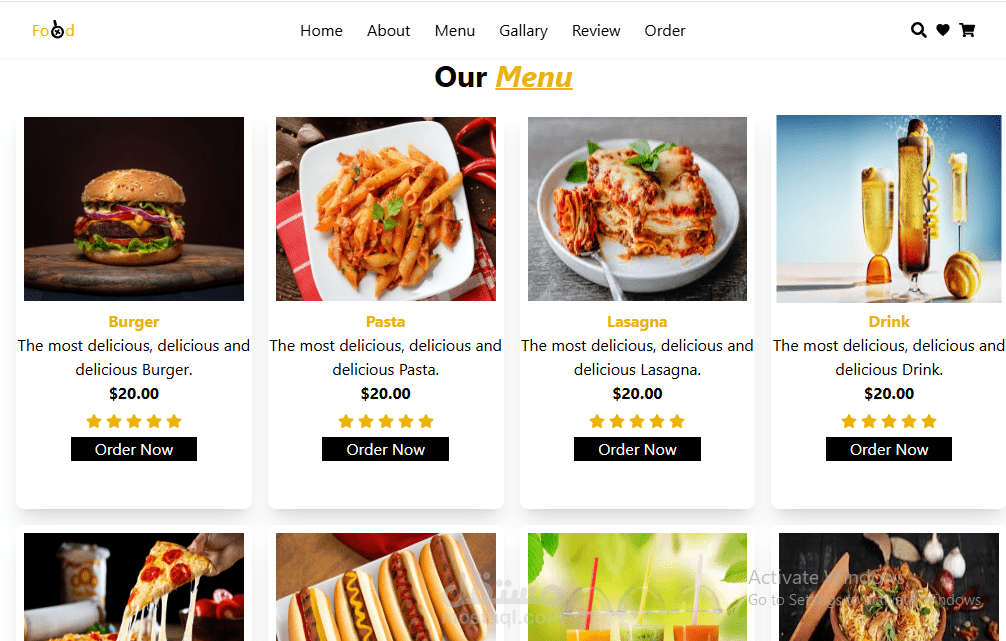
Task: Open favorites via the heart icon
Action: 942,30
